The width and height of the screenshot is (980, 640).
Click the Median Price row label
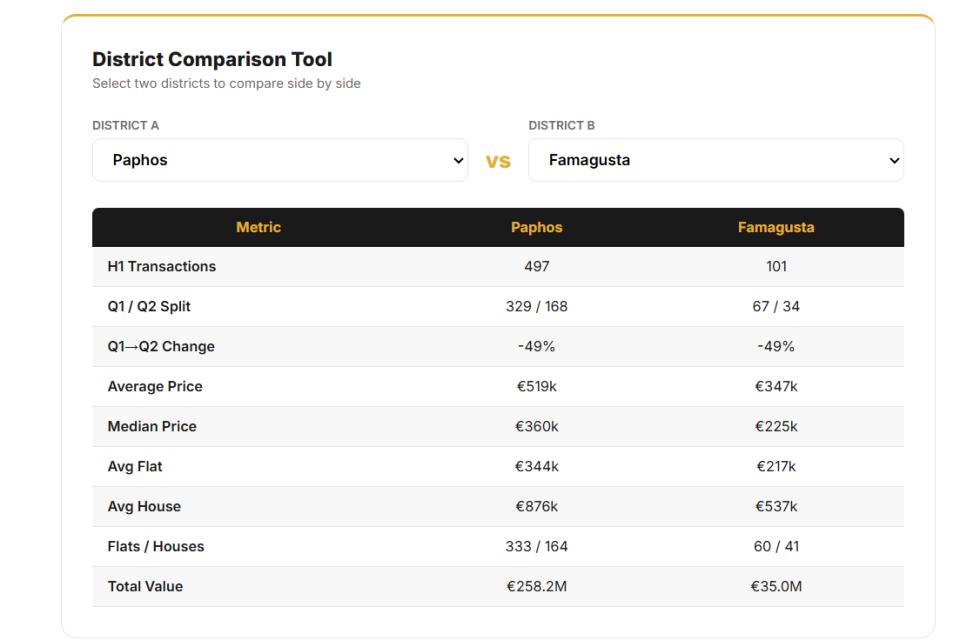pos(152,426)
